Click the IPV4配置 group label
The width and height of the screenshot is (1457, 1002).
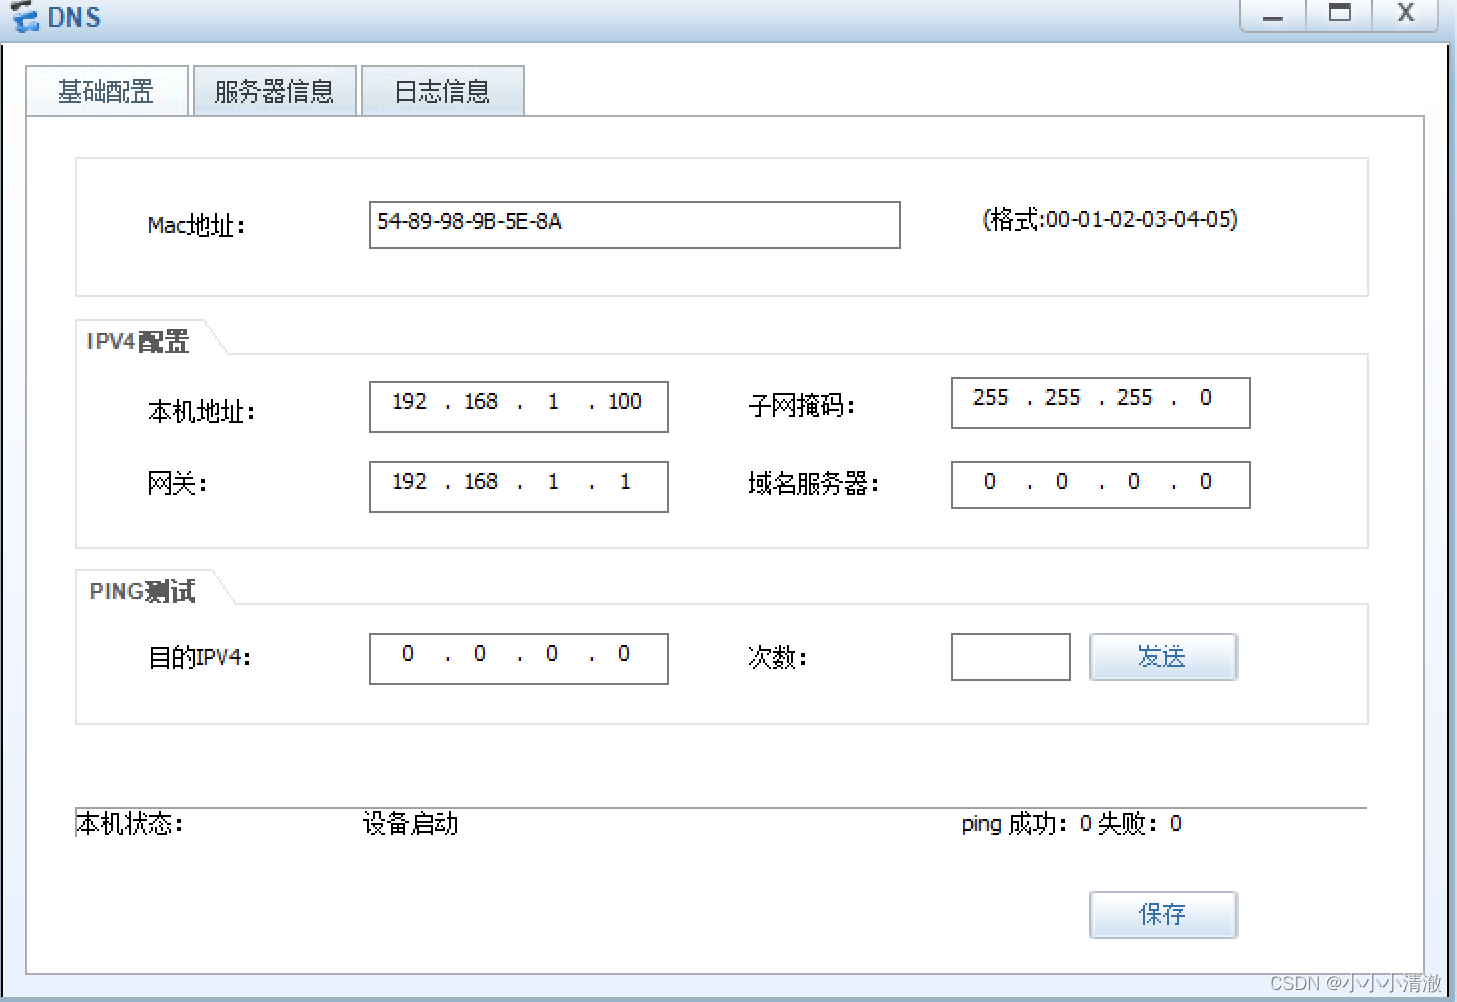(x=138, y=342)
